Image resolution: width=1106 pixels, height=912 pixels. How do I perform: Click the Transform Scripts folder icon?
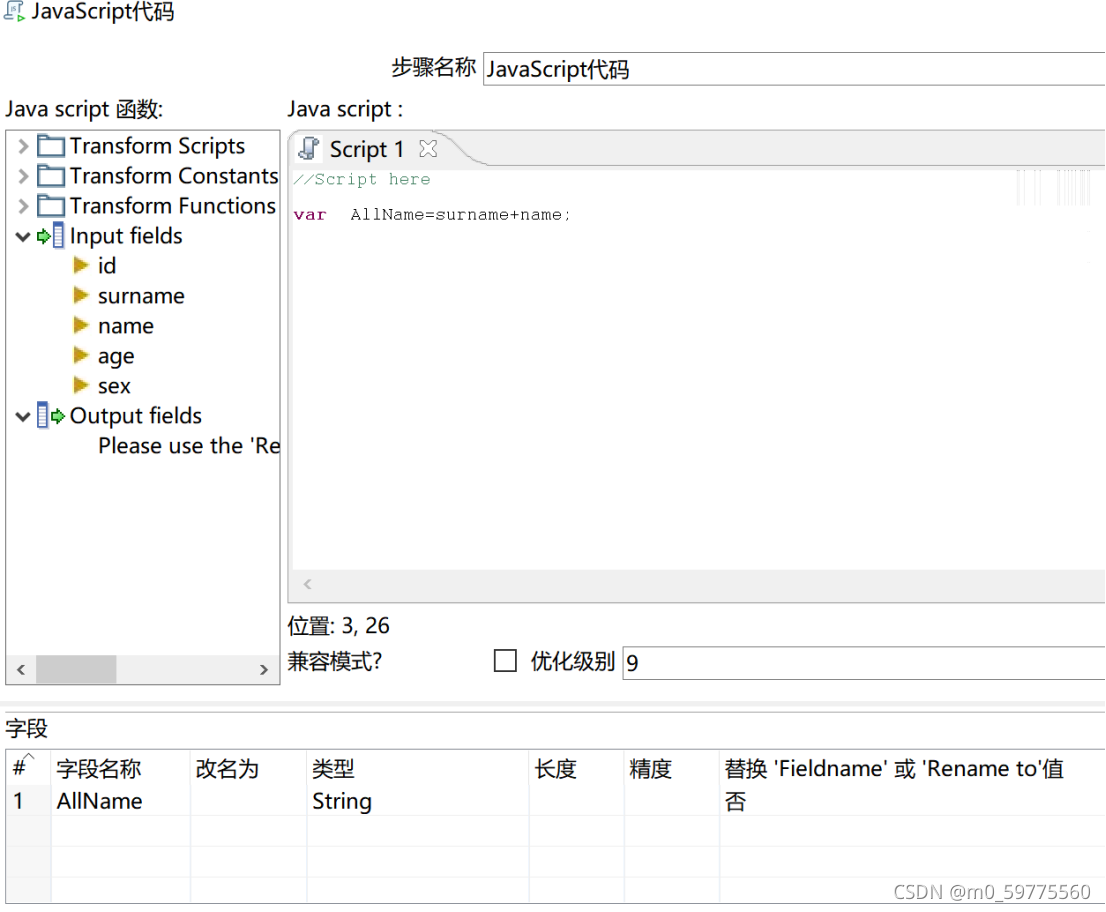[x=51, y=146]
